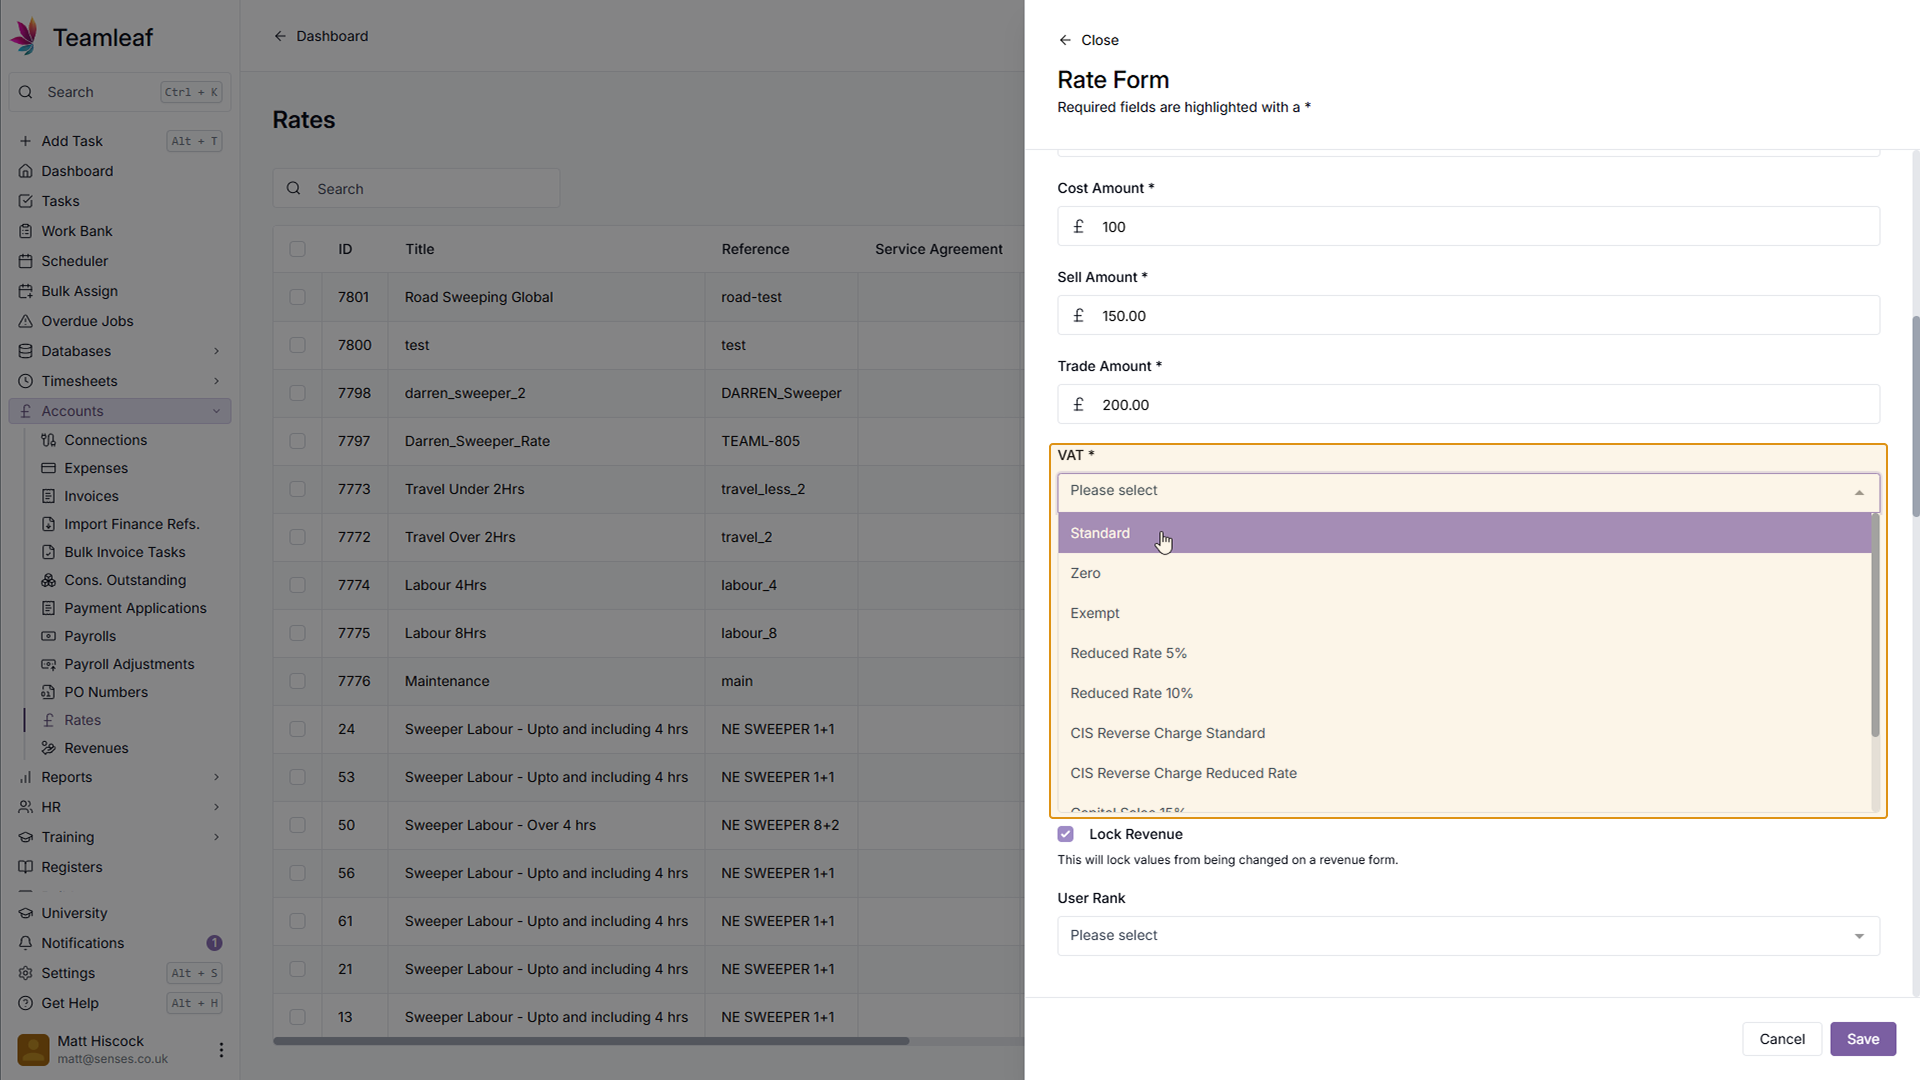
Task: Click the Get Help question icon
Action: [x=26, y=1003]
